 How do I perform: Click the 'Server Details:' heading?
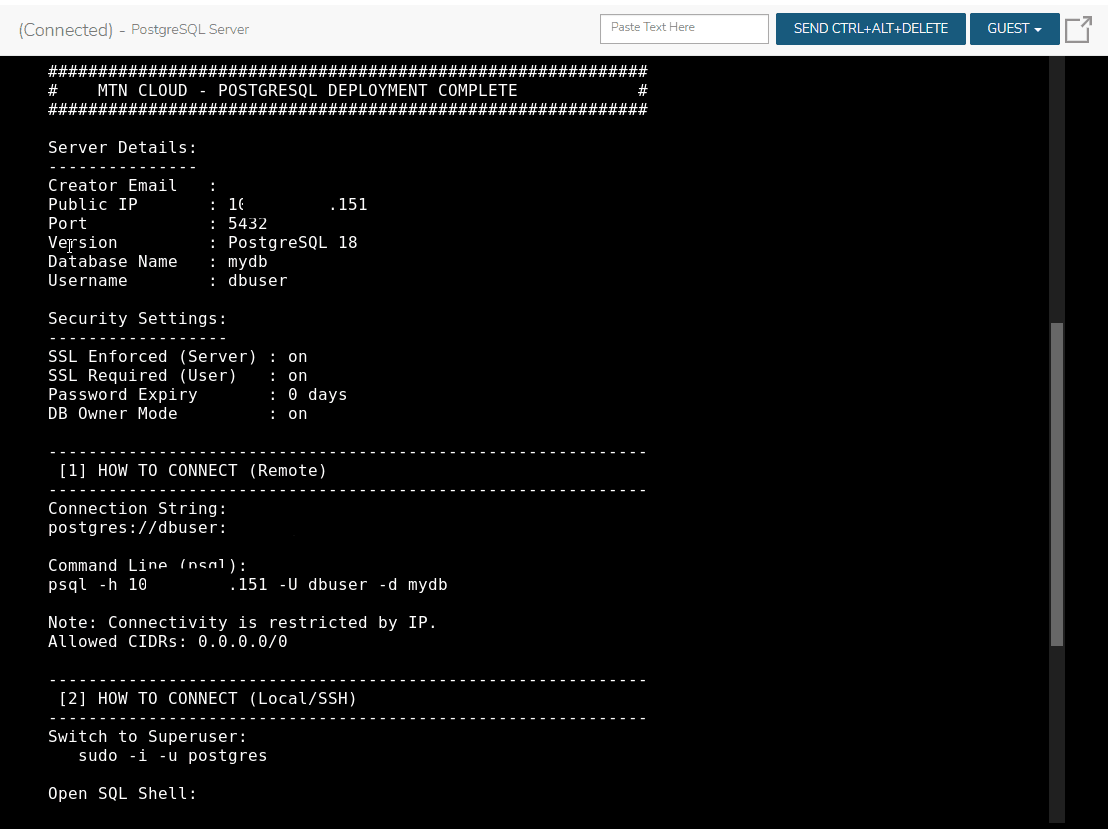[x=122, y=147]
